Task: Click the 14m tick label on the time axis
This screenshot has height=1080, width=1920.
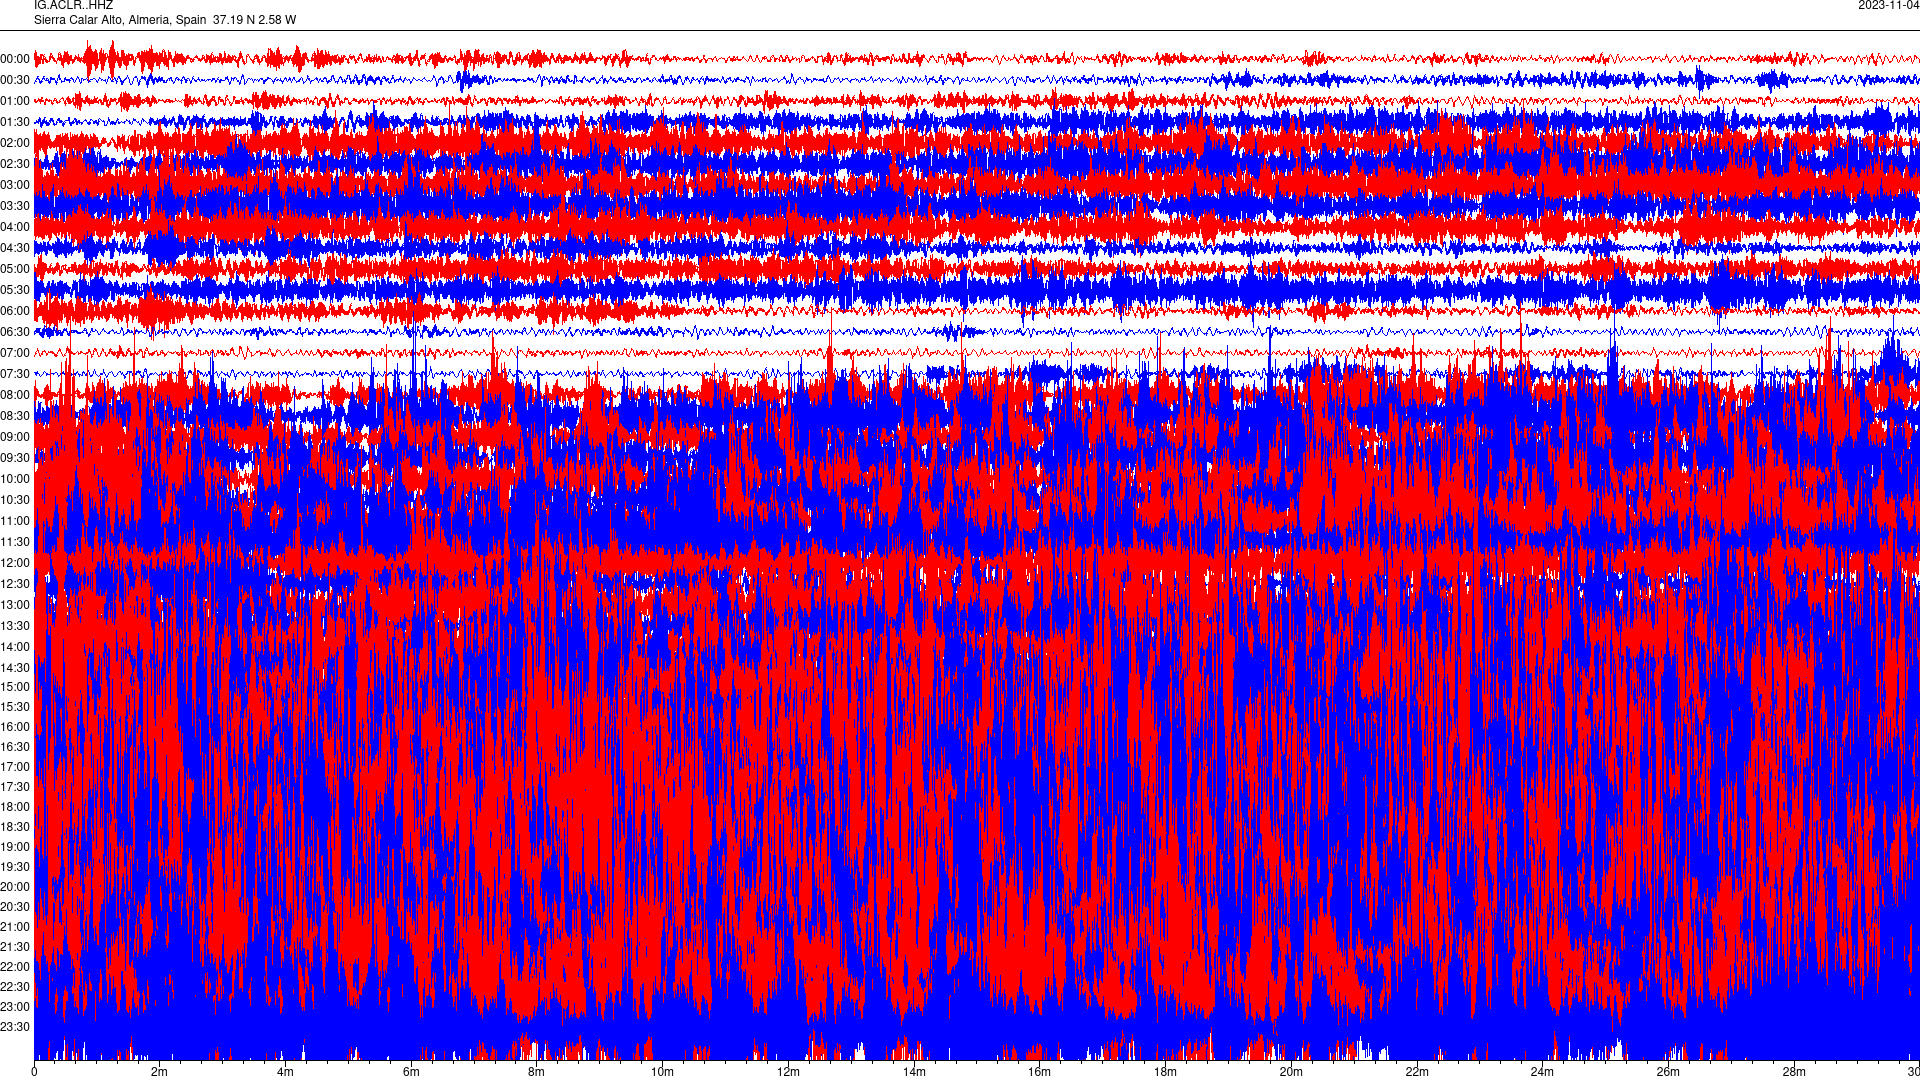Action: pyautogui.click(x=914, y=1072)
